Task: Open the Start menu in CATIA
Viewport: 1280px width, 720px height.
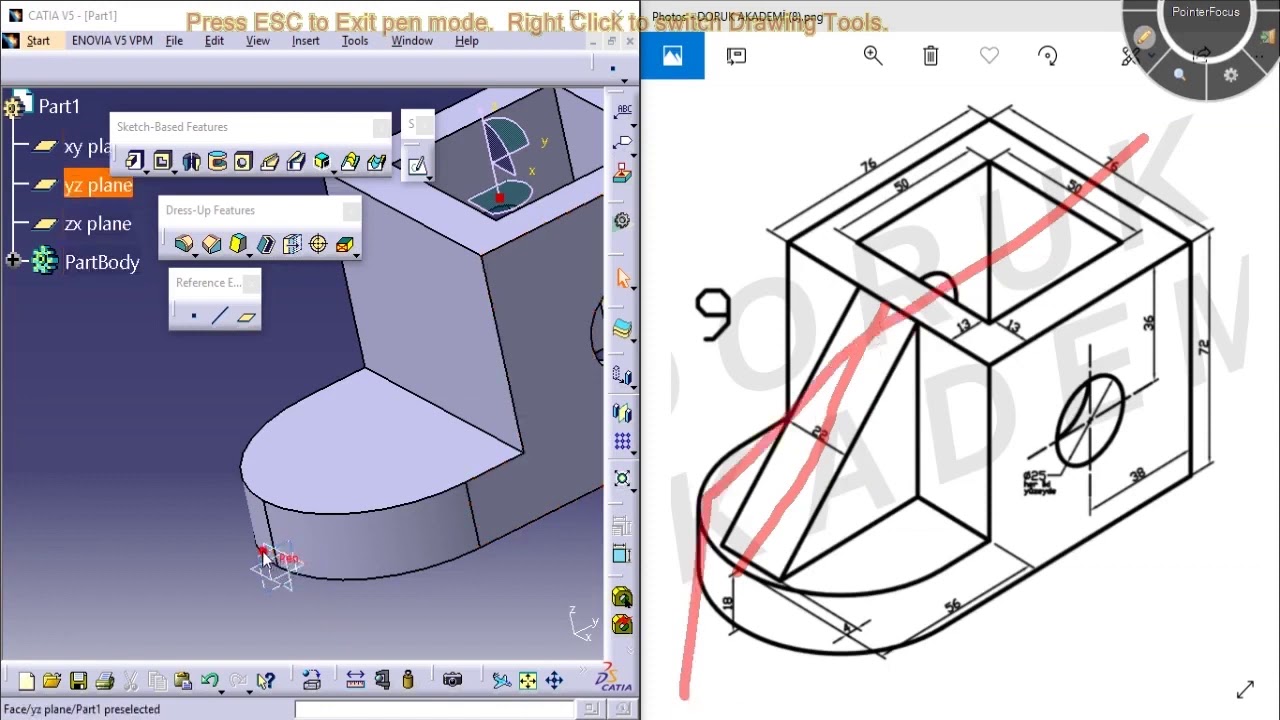Action: tap(38, 41)
